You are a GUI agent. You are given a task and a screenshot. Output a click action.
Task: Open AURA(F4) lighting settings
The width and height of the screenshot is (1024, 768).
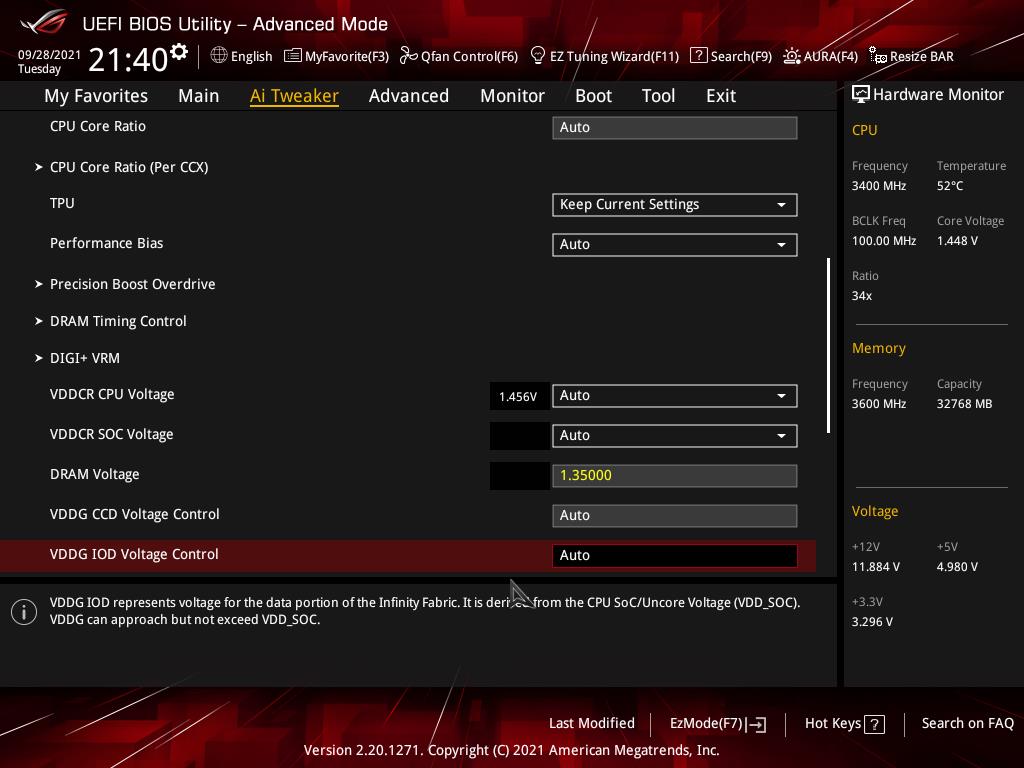(x=820, y=56)
